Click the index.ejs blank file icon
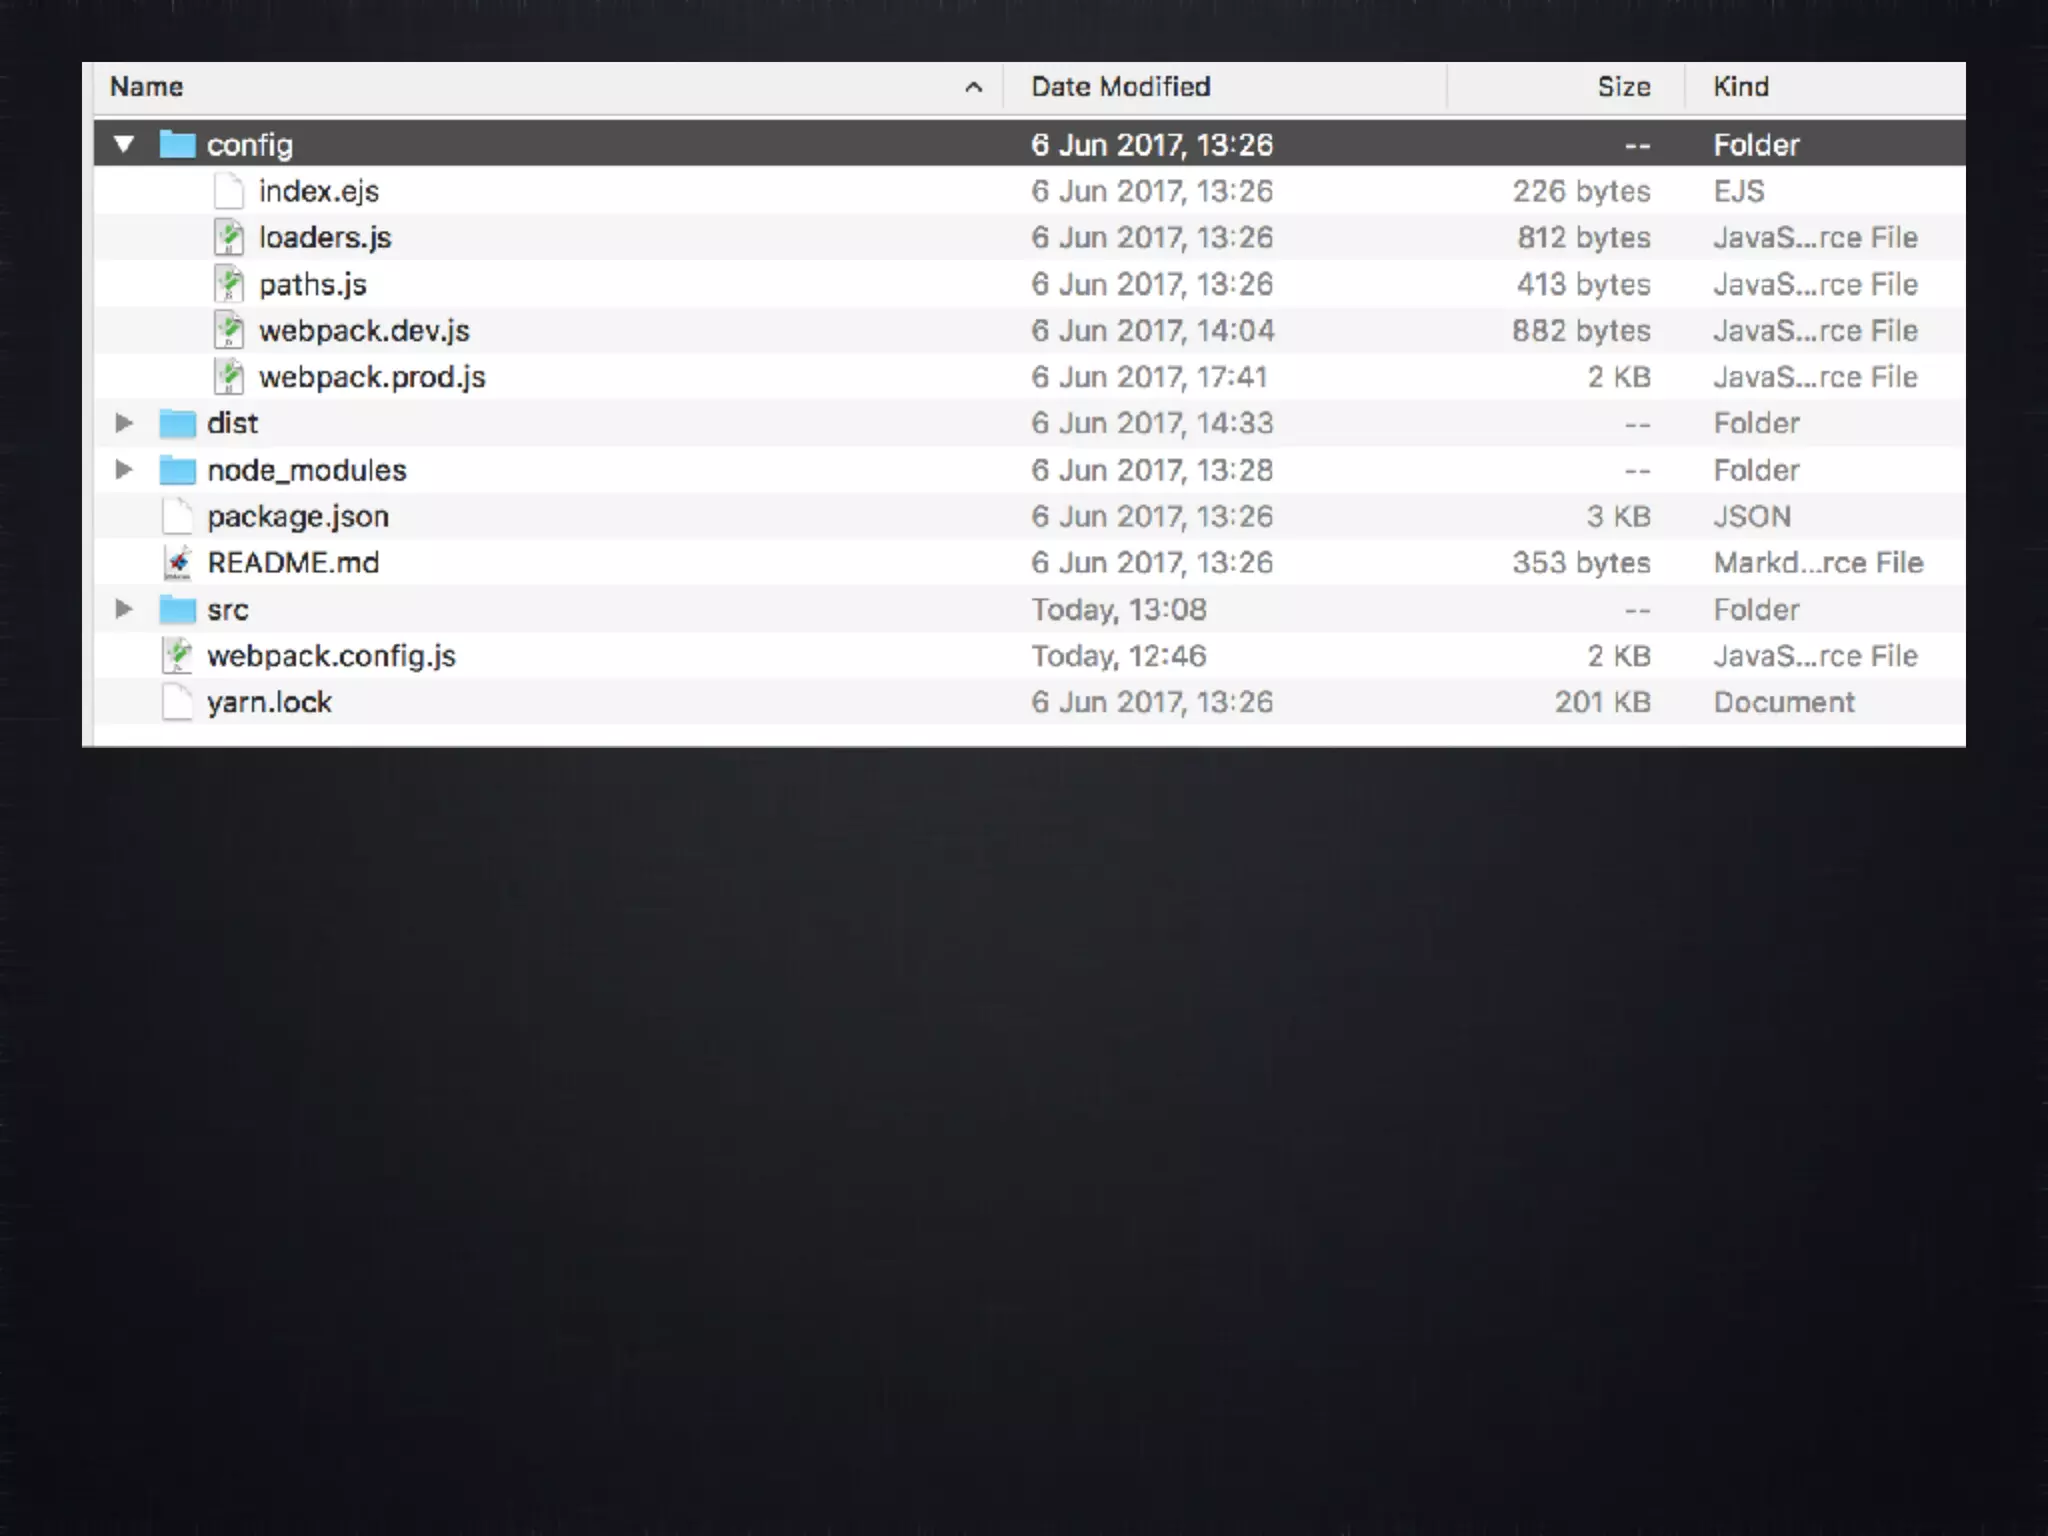The image size is (2048, 1536). (x=229, y=191)
